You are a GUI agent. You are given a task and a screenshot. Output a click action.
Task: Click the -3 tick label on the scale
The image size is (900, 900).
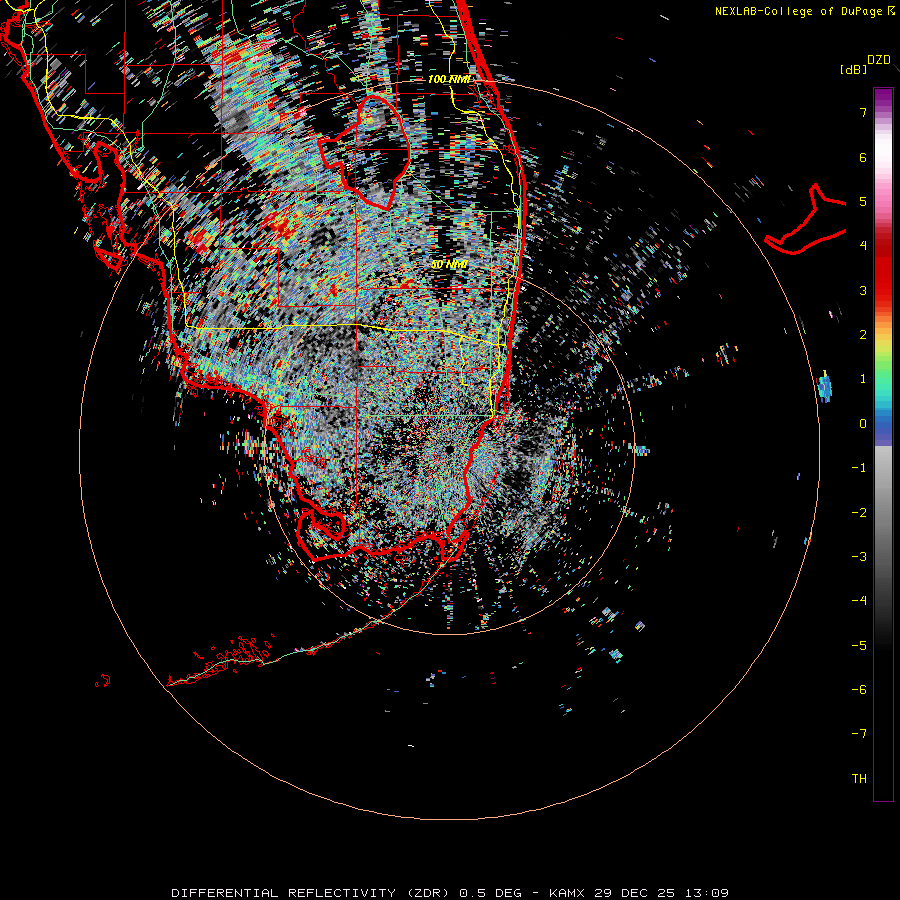(859, 557)
